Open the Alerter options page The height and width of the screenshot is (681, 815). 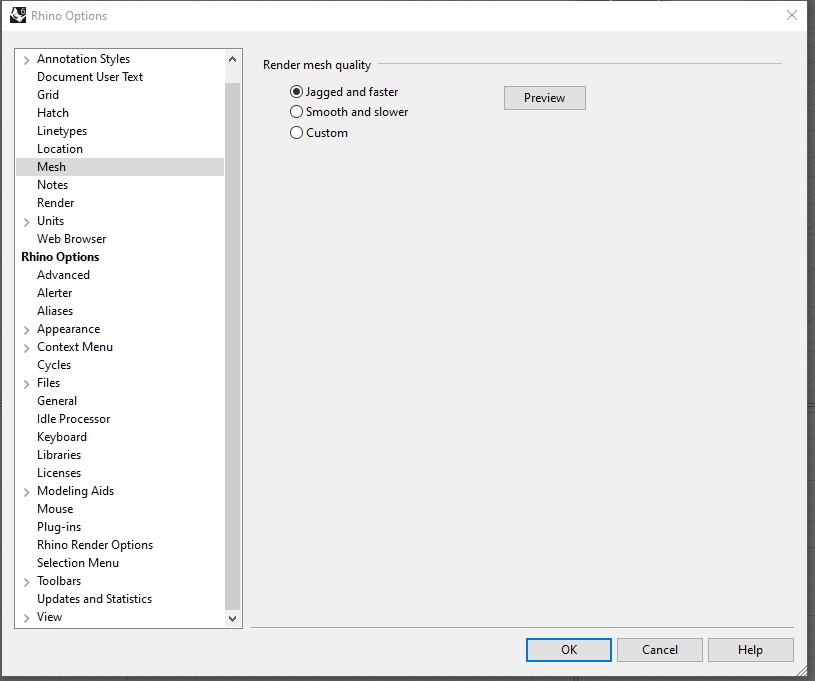55,293
